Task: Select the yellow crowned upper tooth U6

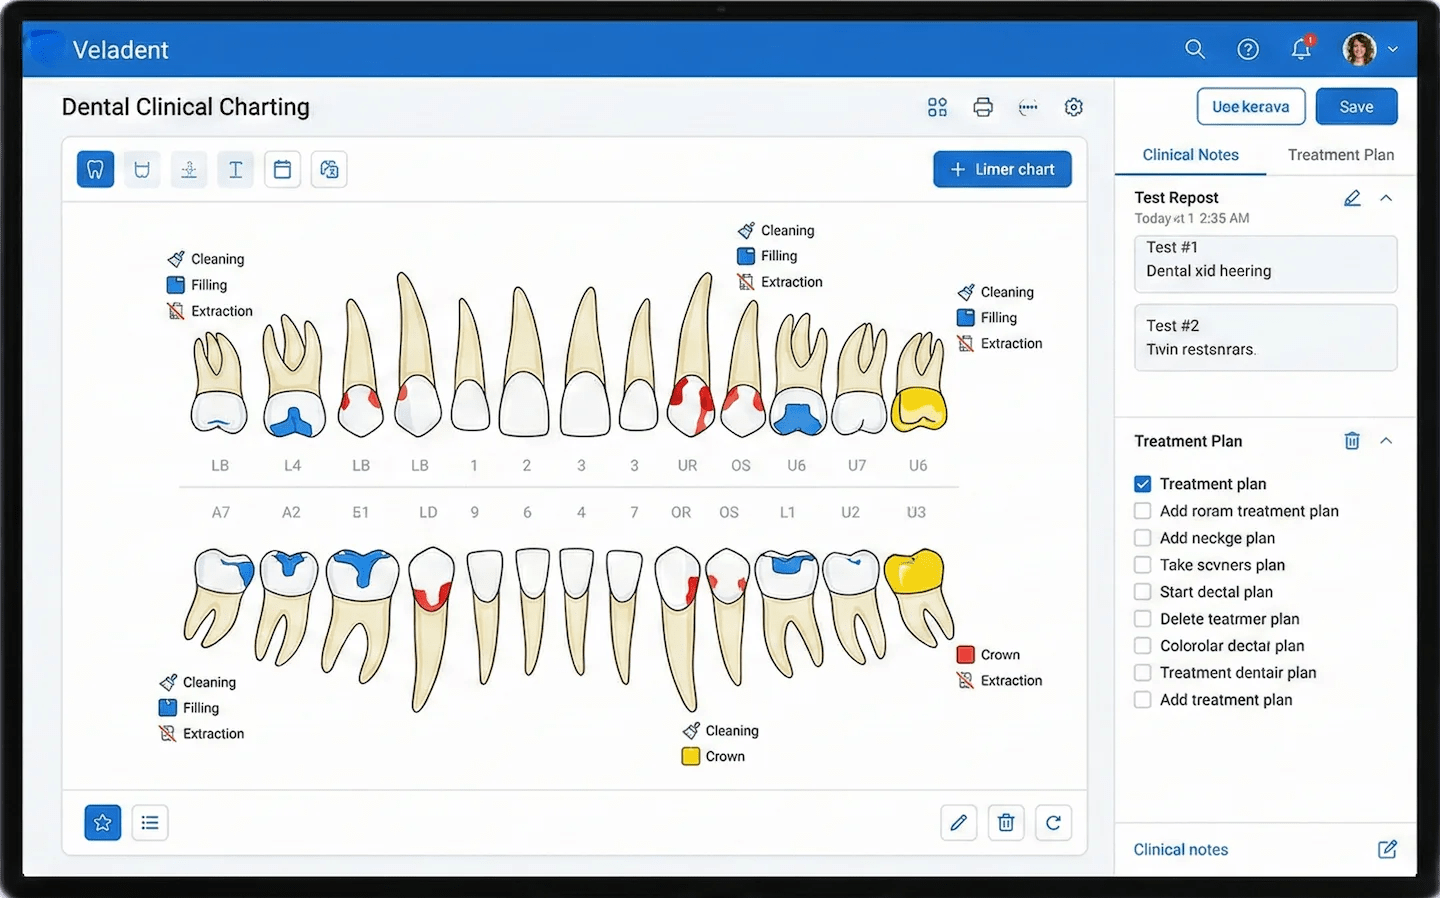Action: pos(919,382)
